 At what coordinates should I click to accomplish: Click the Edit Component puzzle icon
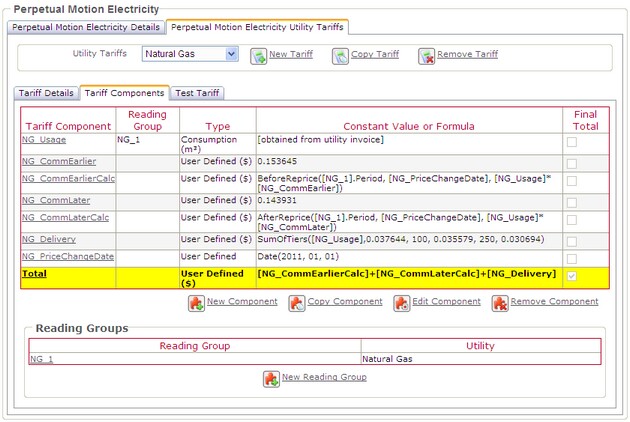(x=402, y=303)
